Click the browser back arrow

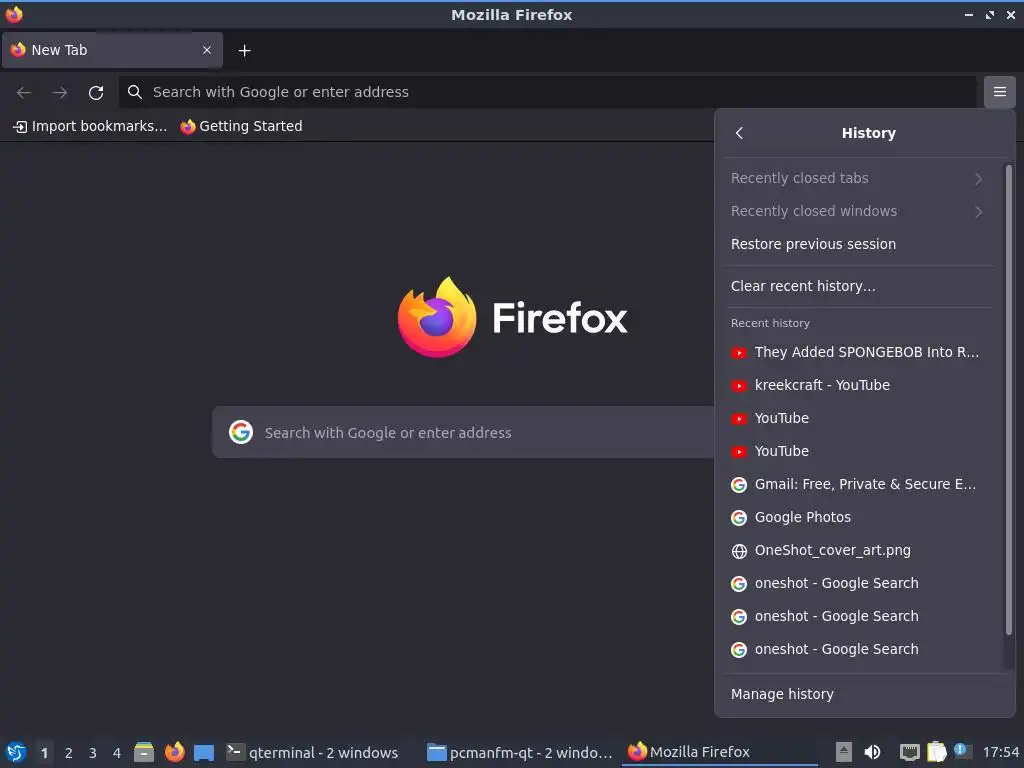tap(24, 93)
